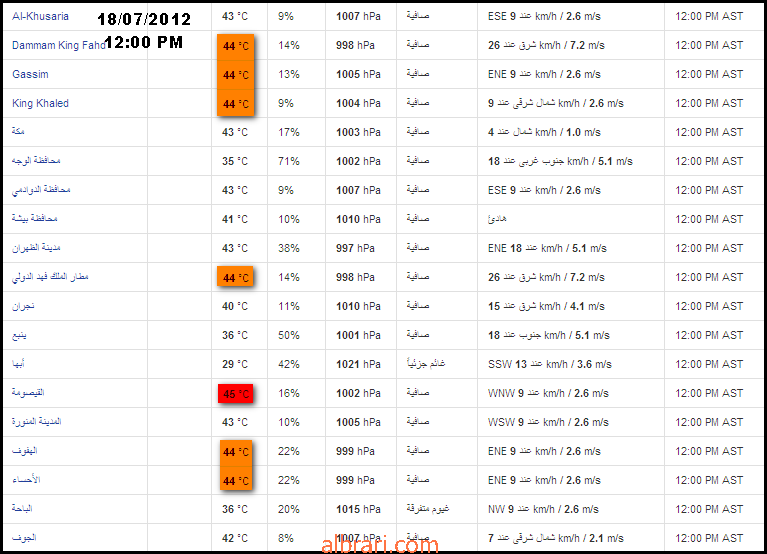Viewport: 767px width, 554px height.
Task: Open the الباحة city link
Action: click(x=22, y=509)
